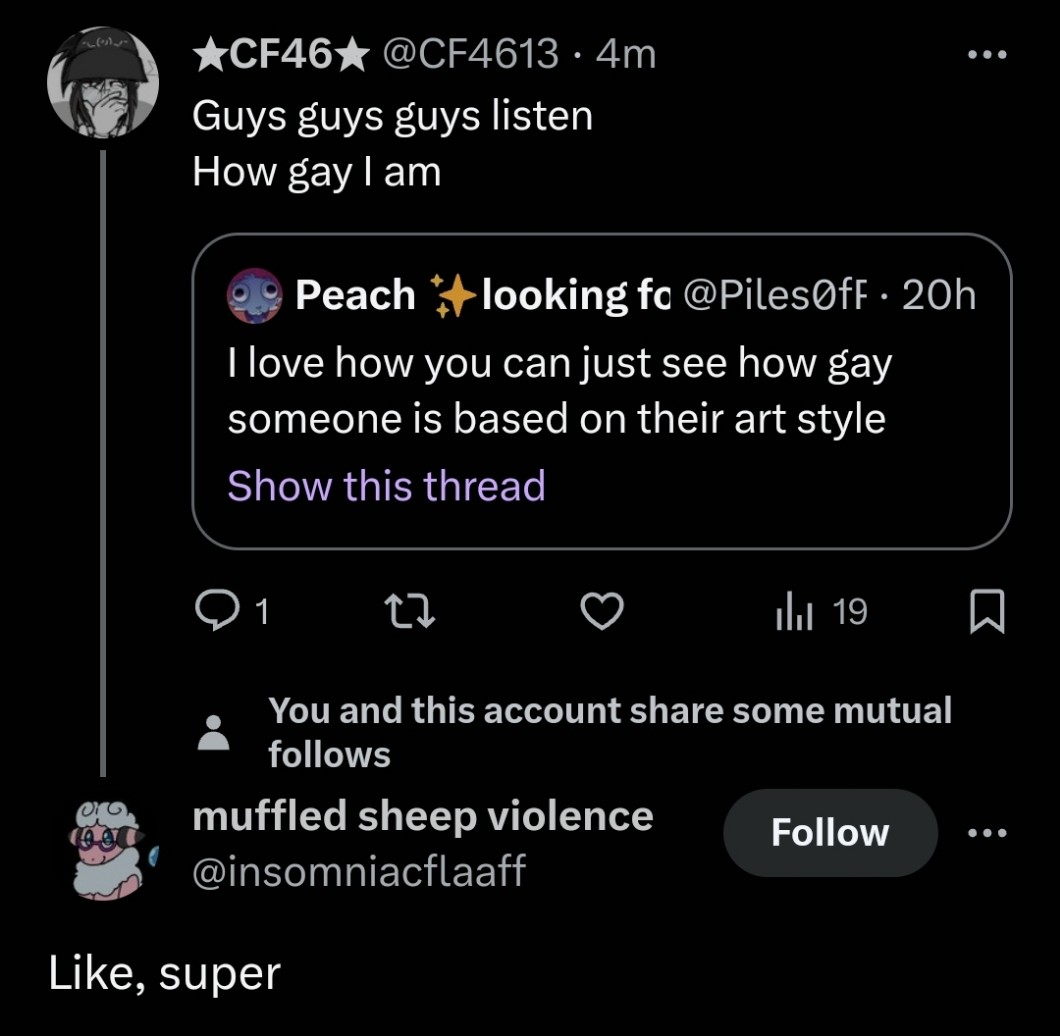
Task: Bookmark the CF46 tweet
Action: click(x=987, y=612)
